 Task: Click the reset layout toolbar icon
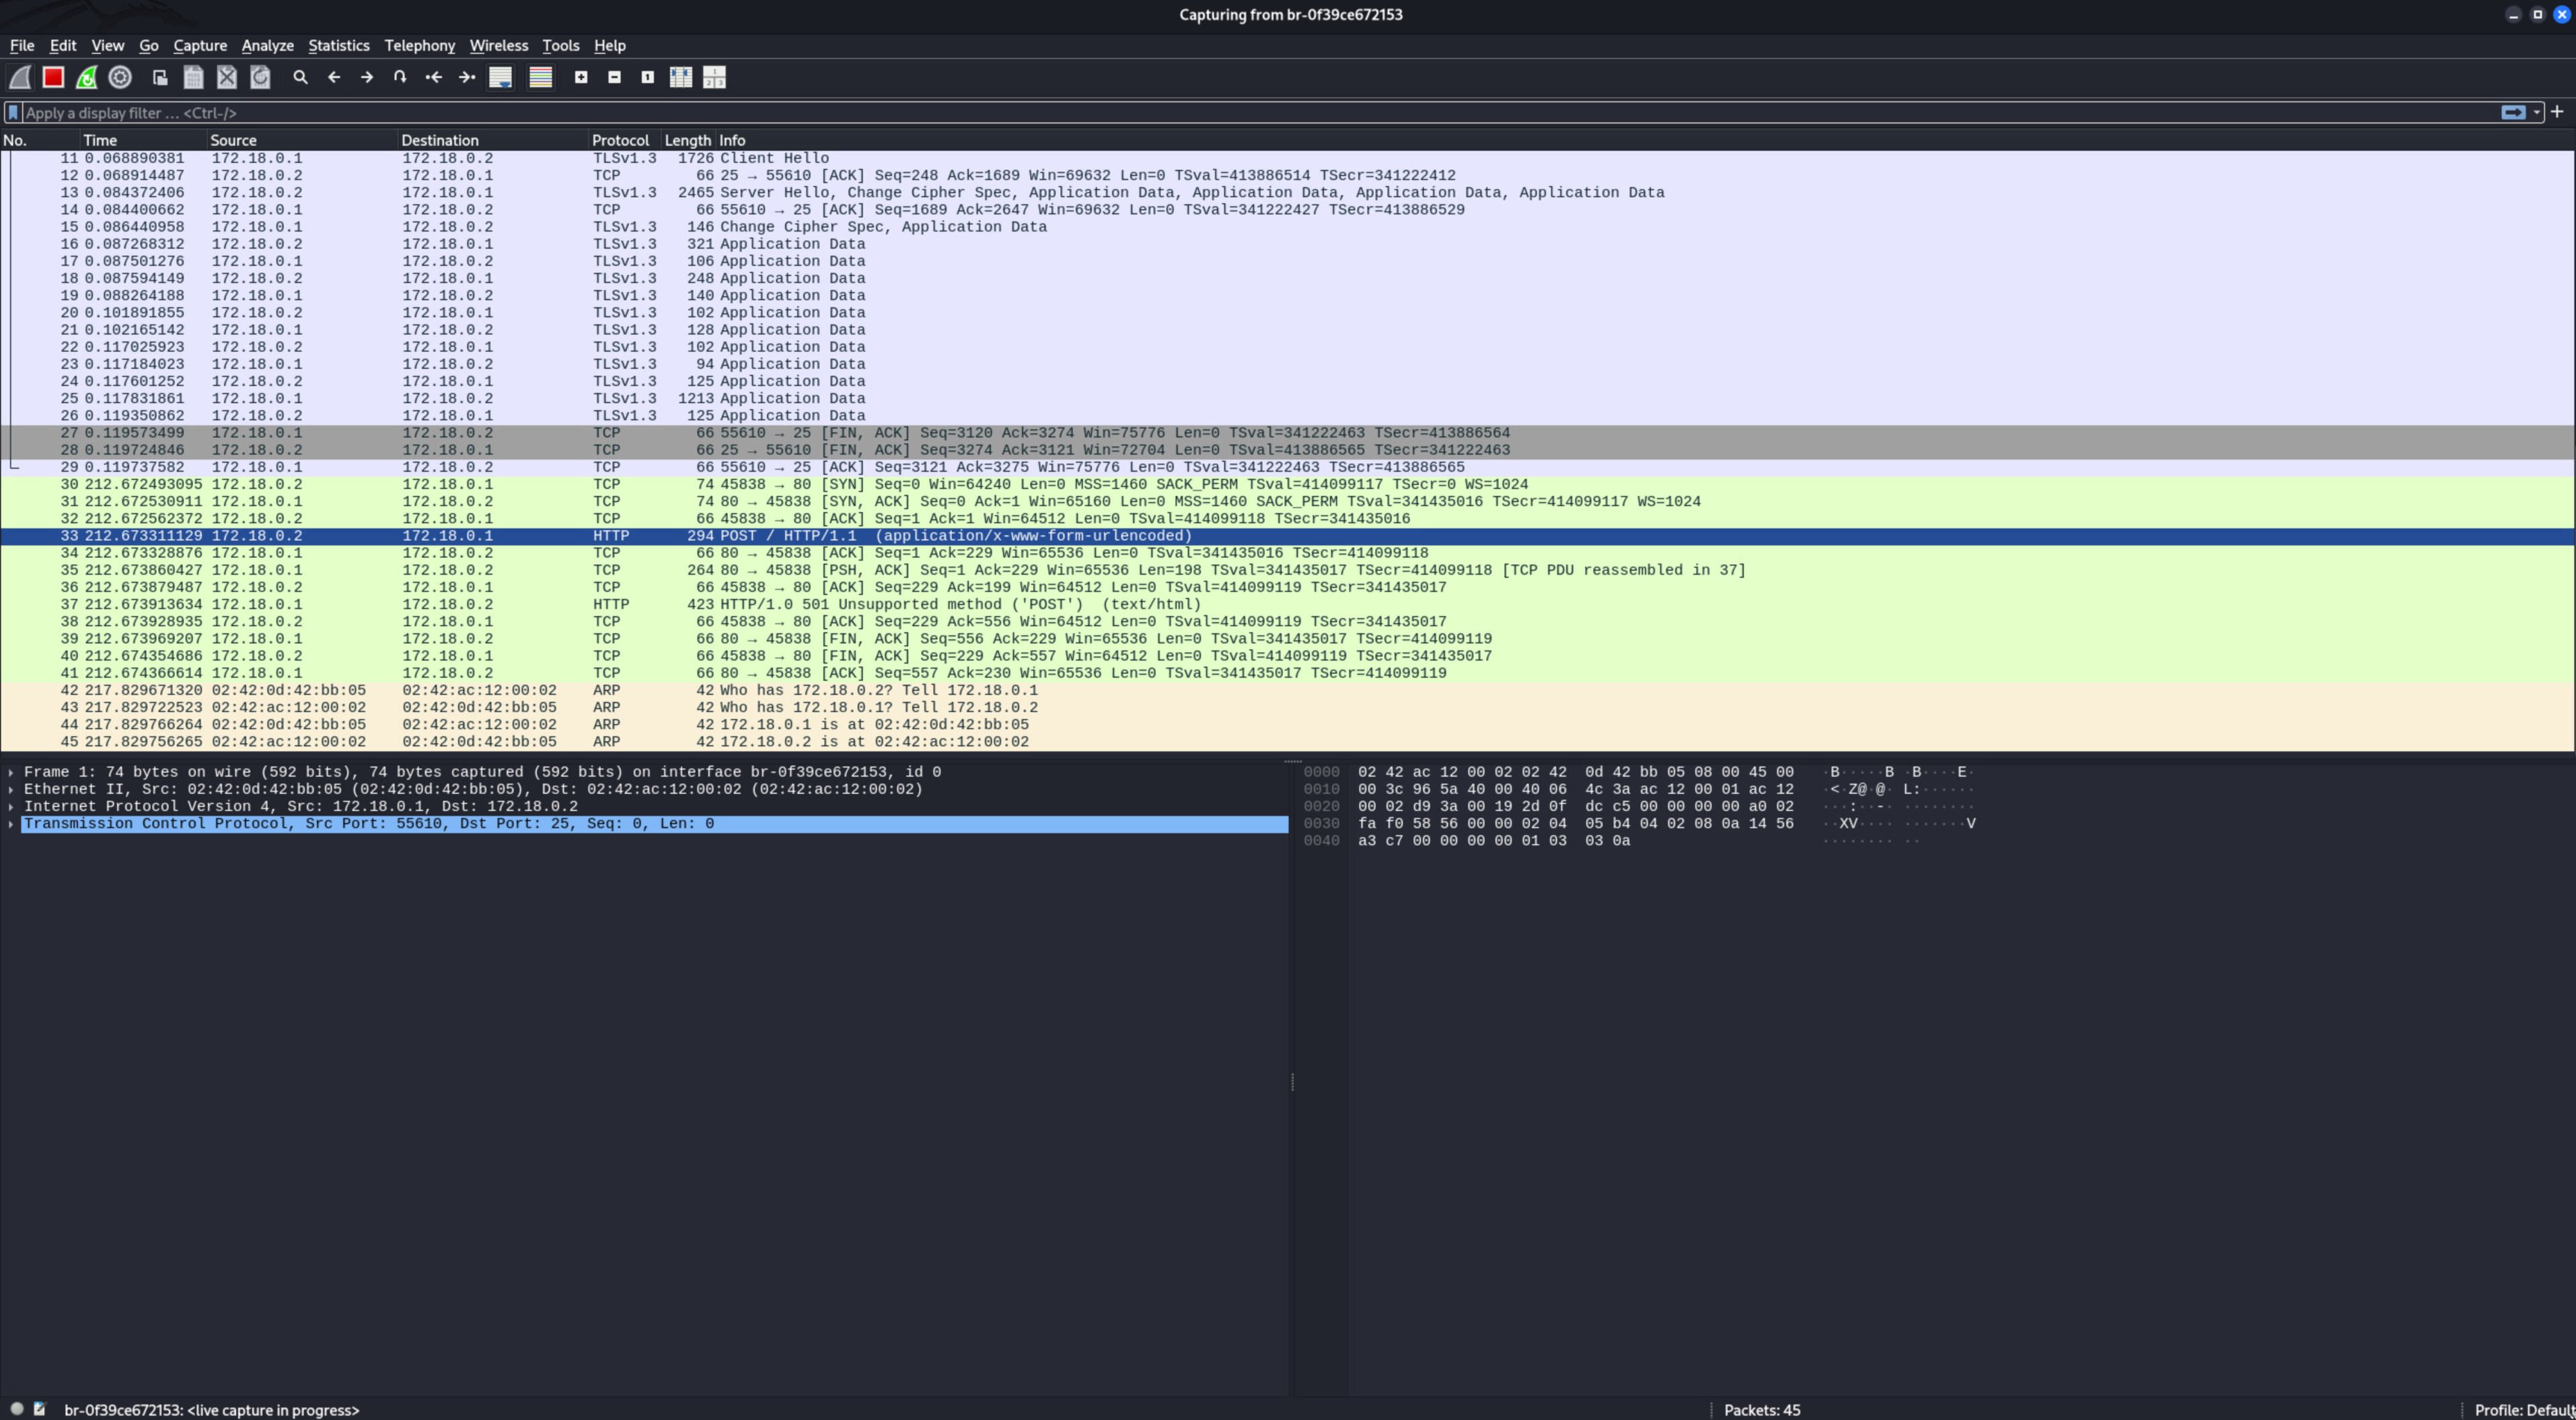click(715, 77)
